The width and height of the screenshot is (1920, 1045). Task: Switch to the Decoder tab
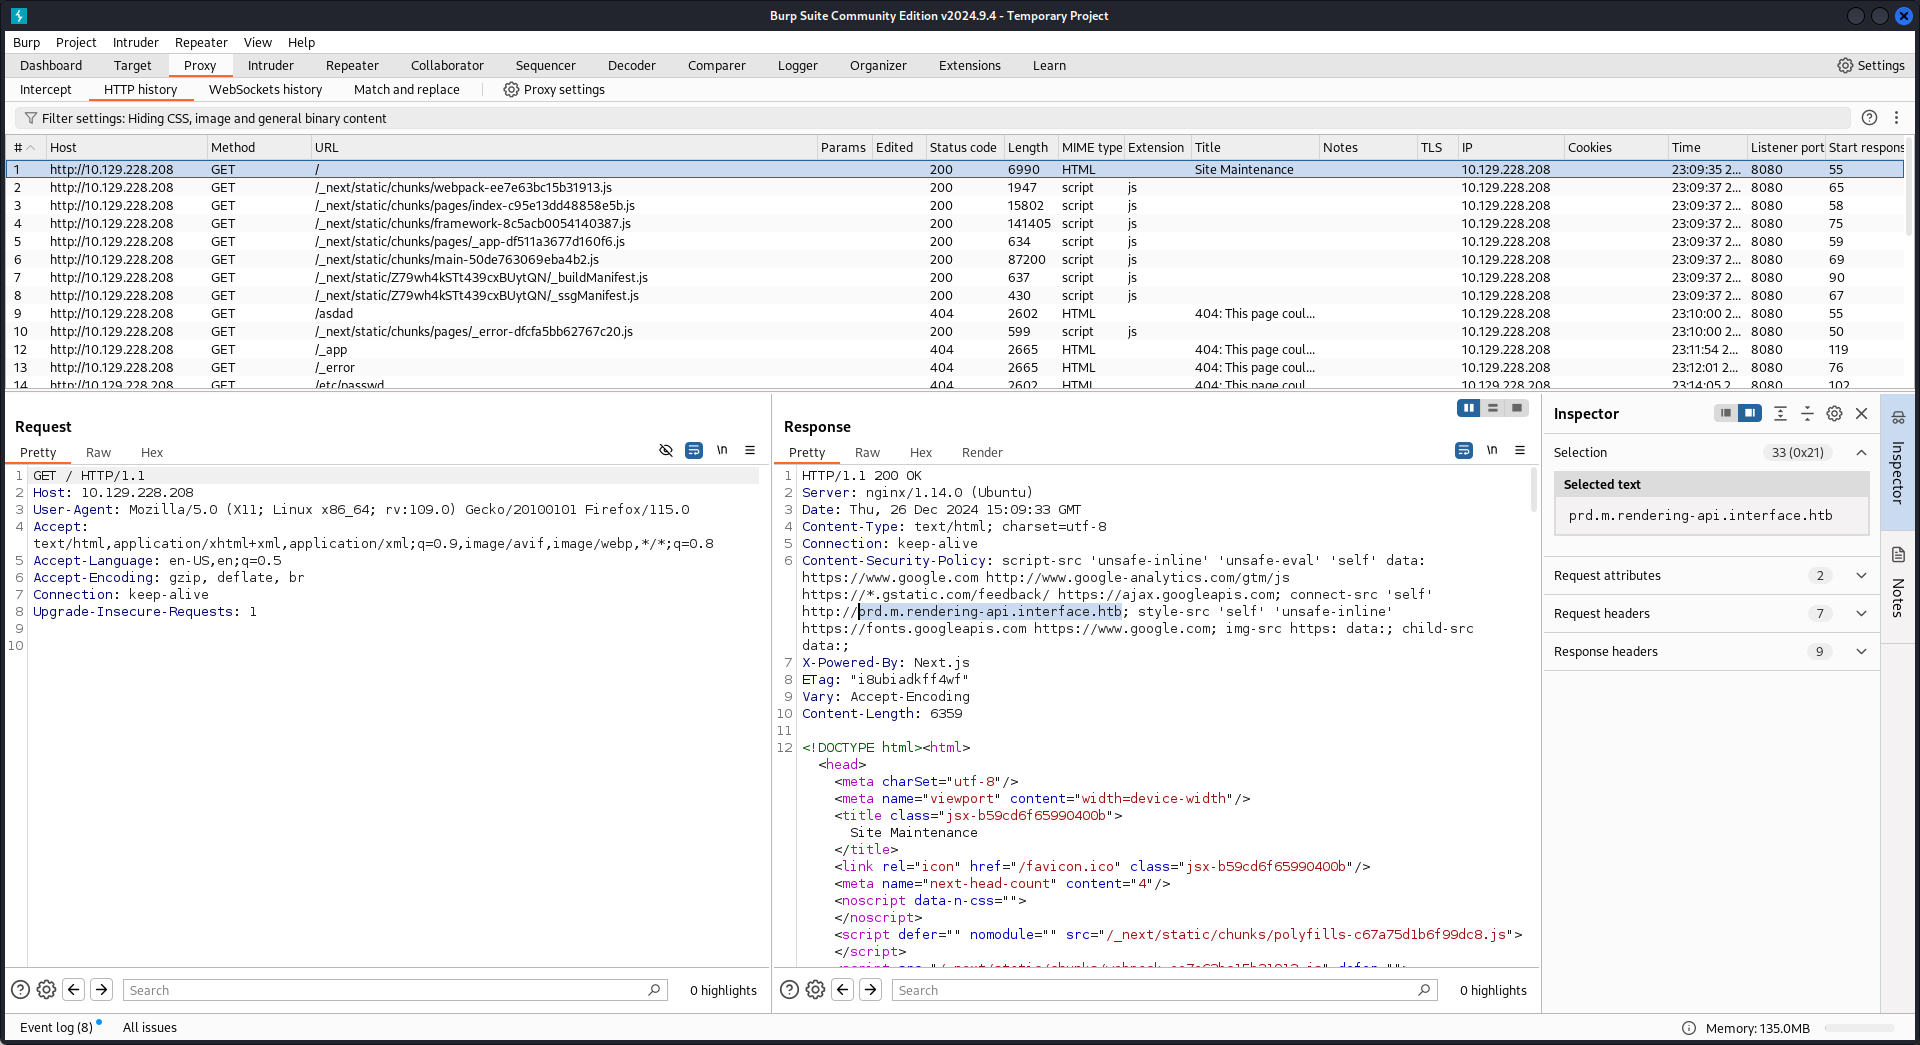coord(631,65)
